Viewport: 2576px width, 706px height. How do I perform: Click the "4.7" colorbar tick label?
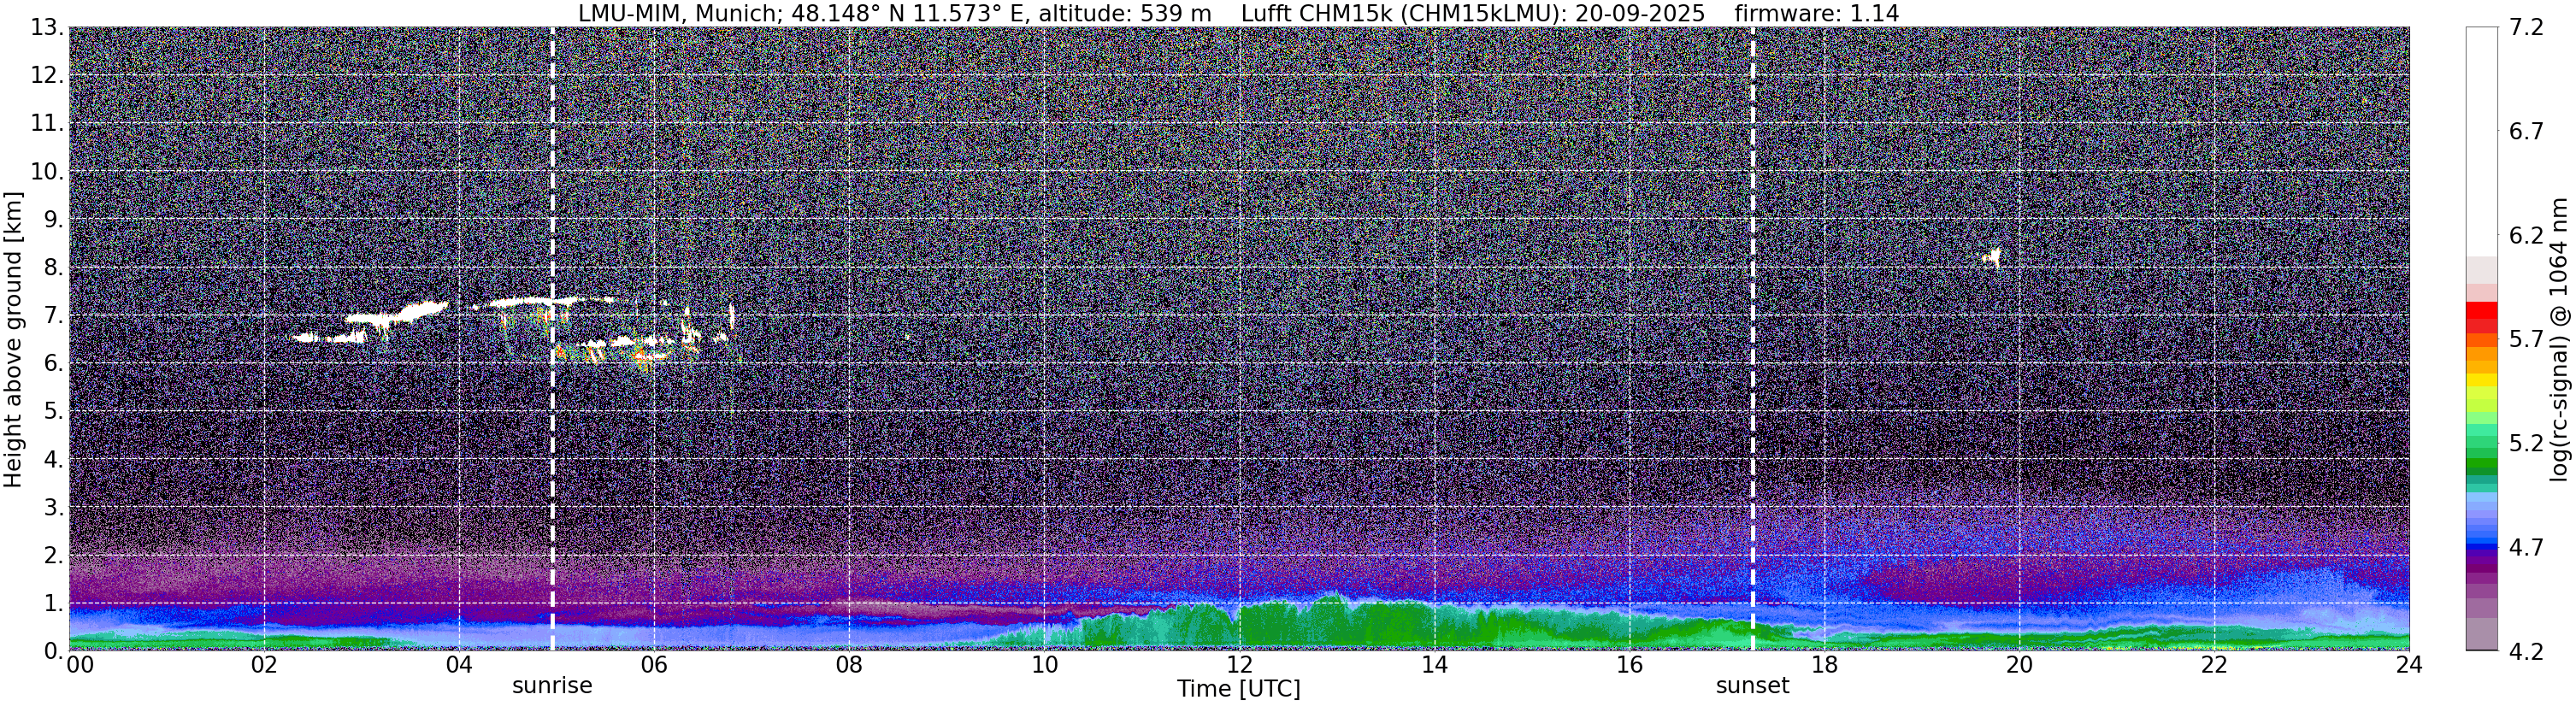tap(2526, 547)
